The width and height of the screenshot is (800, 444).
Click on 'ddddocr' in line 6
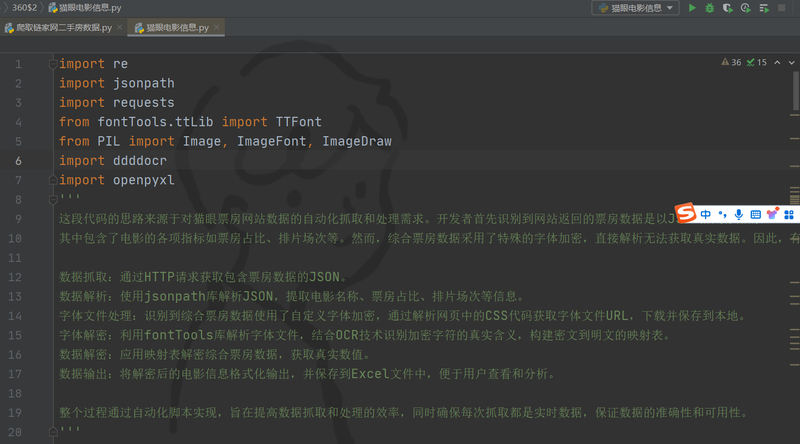tap(140, 161)
